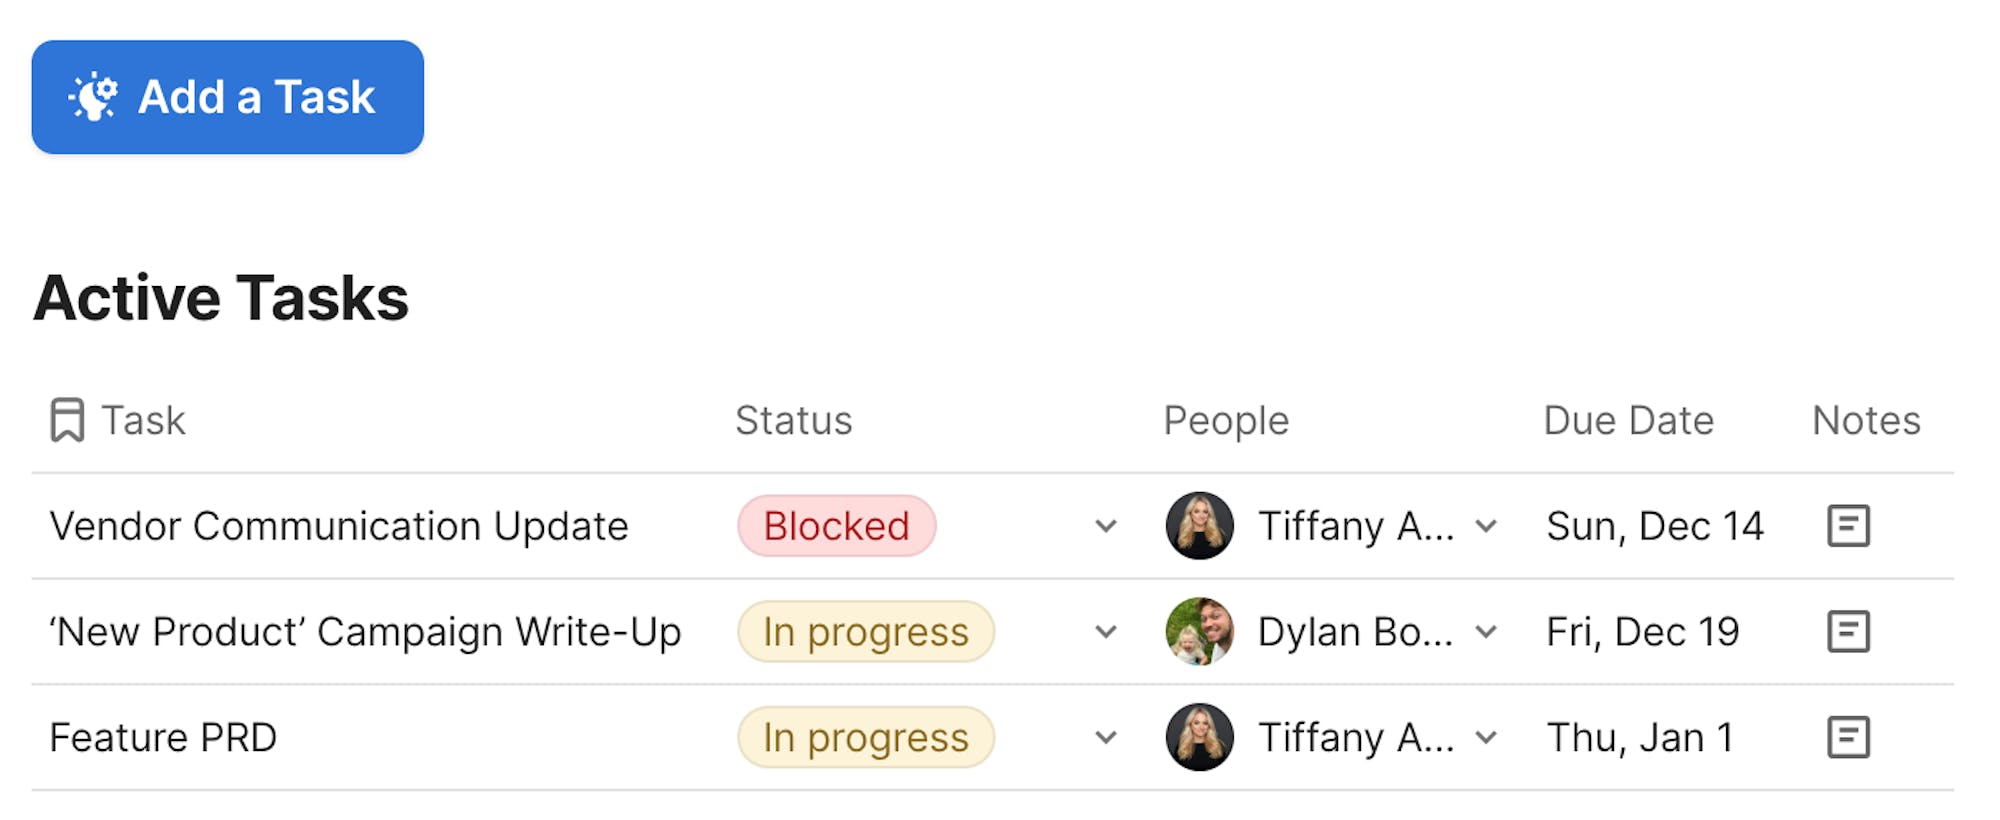Open people dropdown chevron next to Dylan Bo...
The height and width of the screenshot is (820, 2000).
[x=1487, y=632]
